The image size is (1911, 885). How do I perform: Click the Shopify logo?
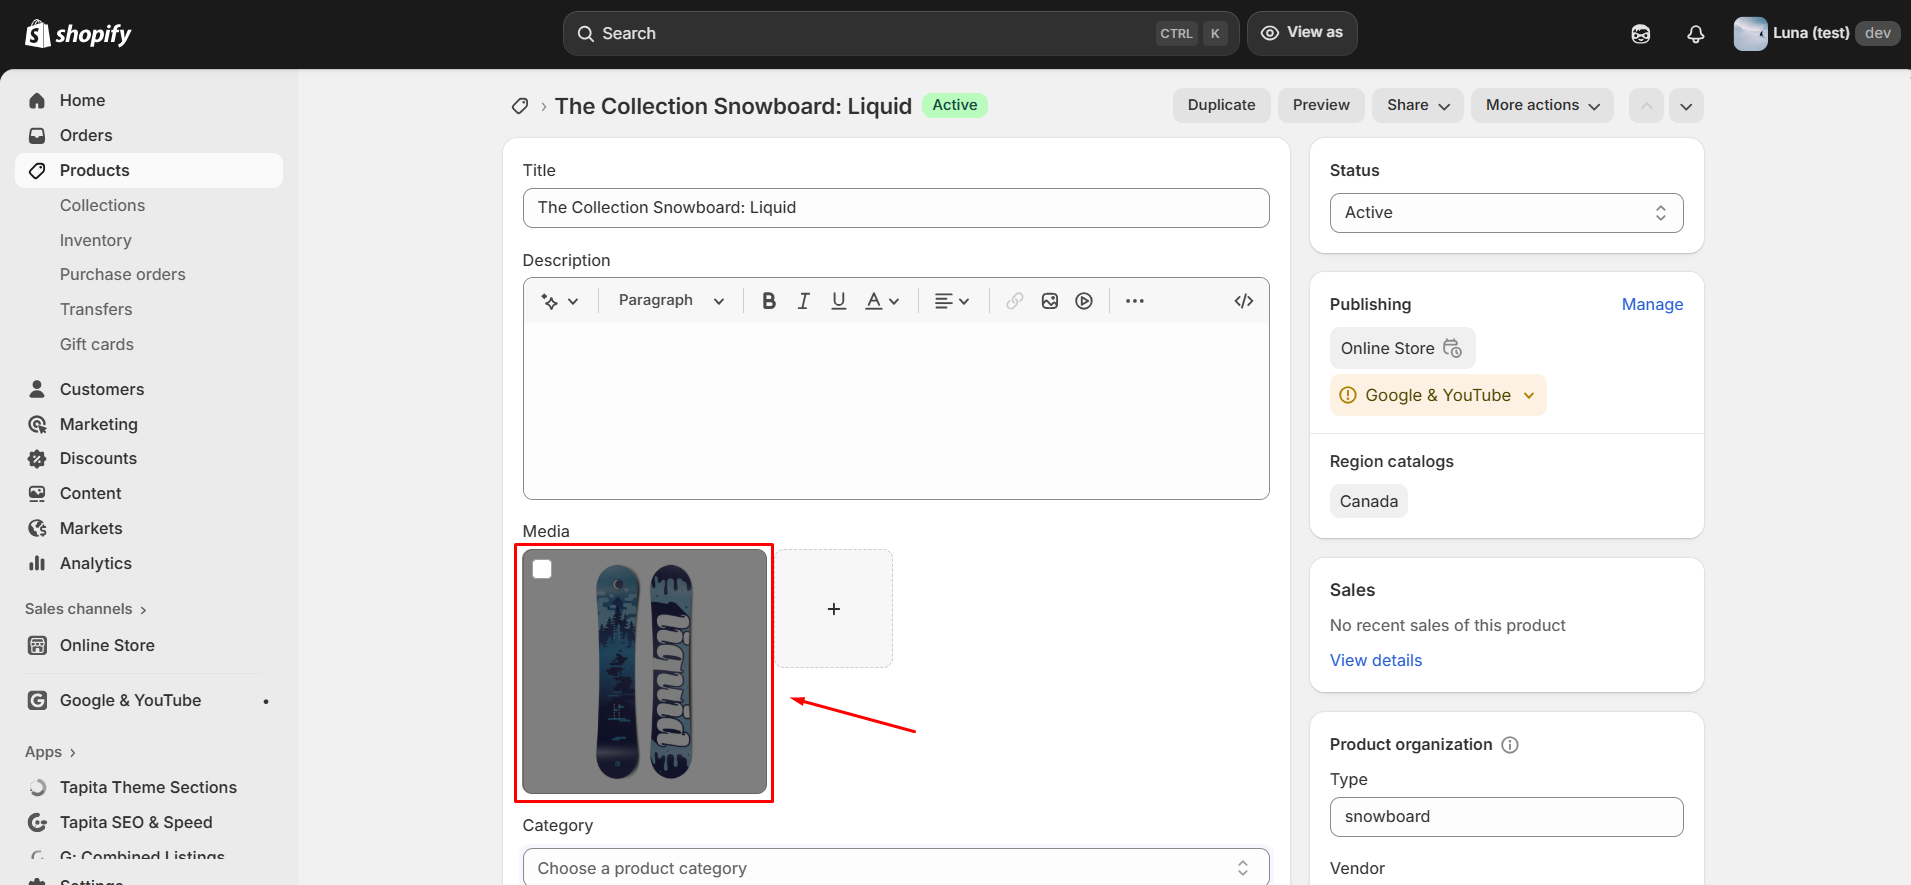pyautogui.click(x=78, y=34)
